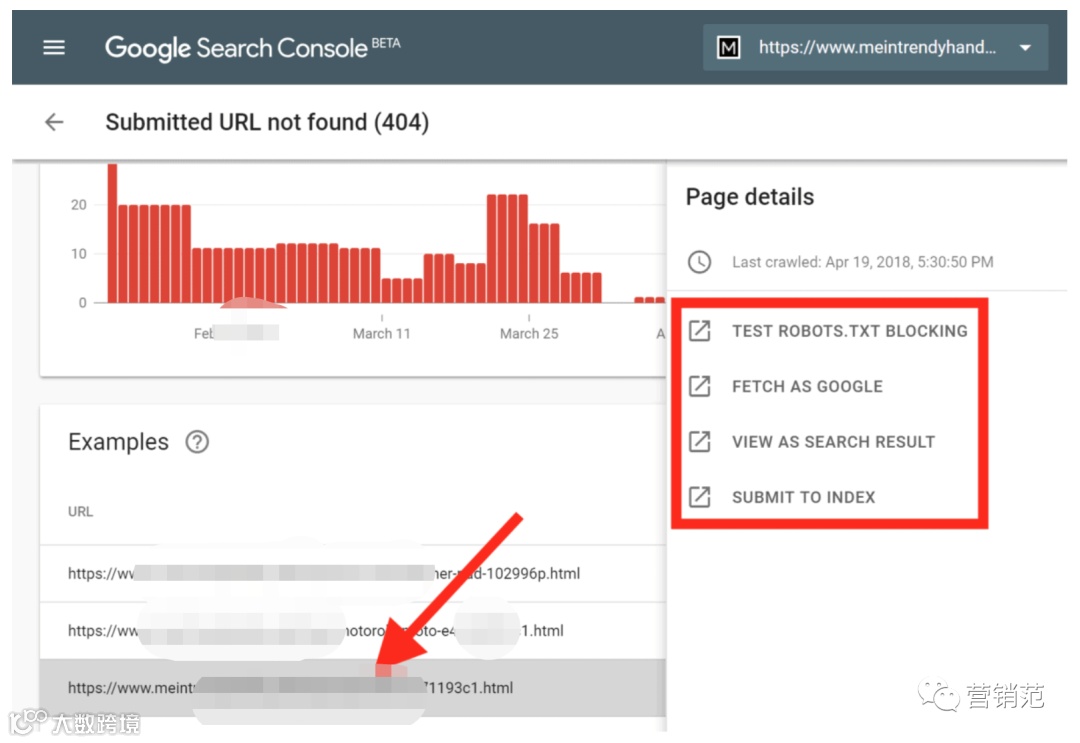Click the March 11 chart axis label

382,333
